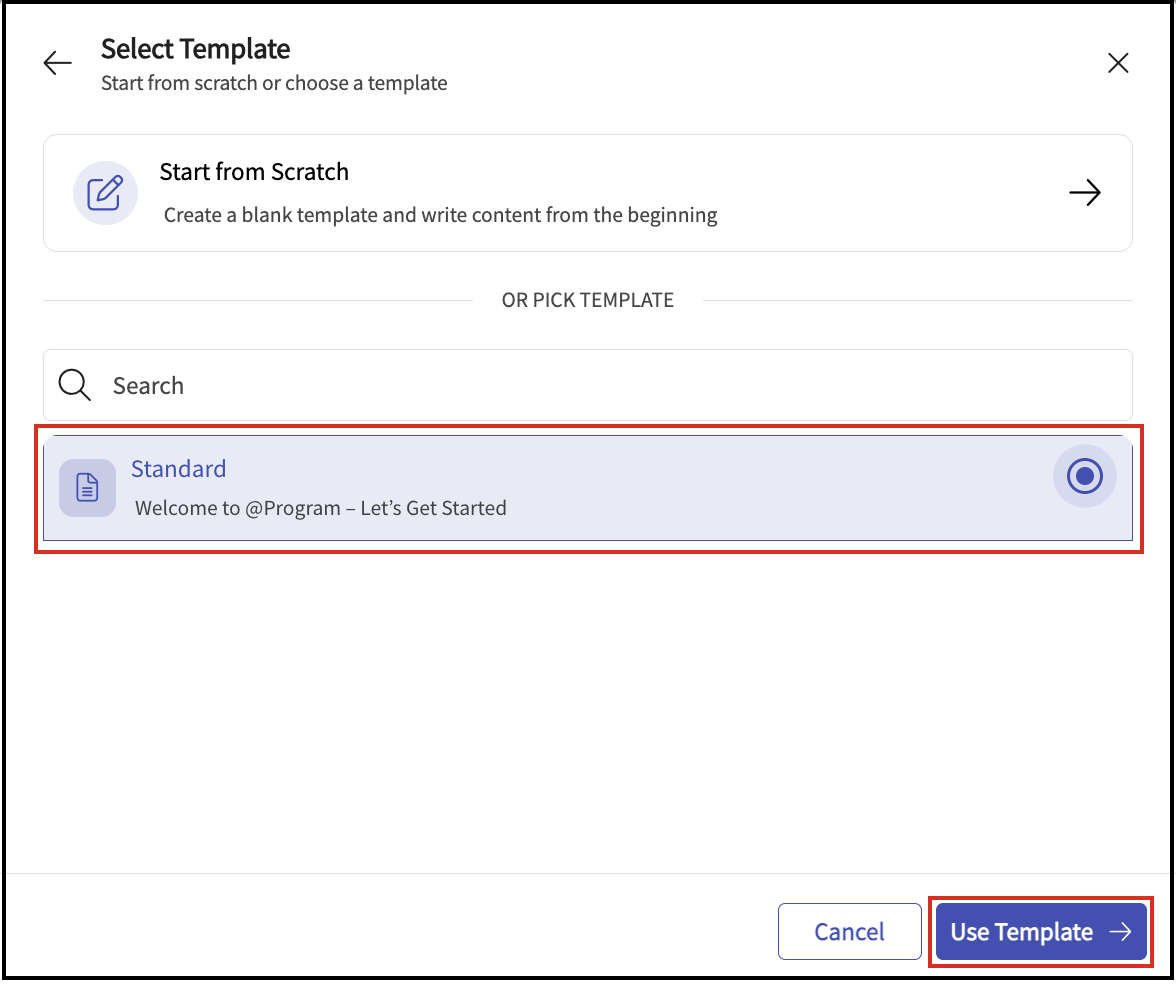Screen dimensions: 1176x984
Task: Click the Select Template heading
Action: click(196, 48)
